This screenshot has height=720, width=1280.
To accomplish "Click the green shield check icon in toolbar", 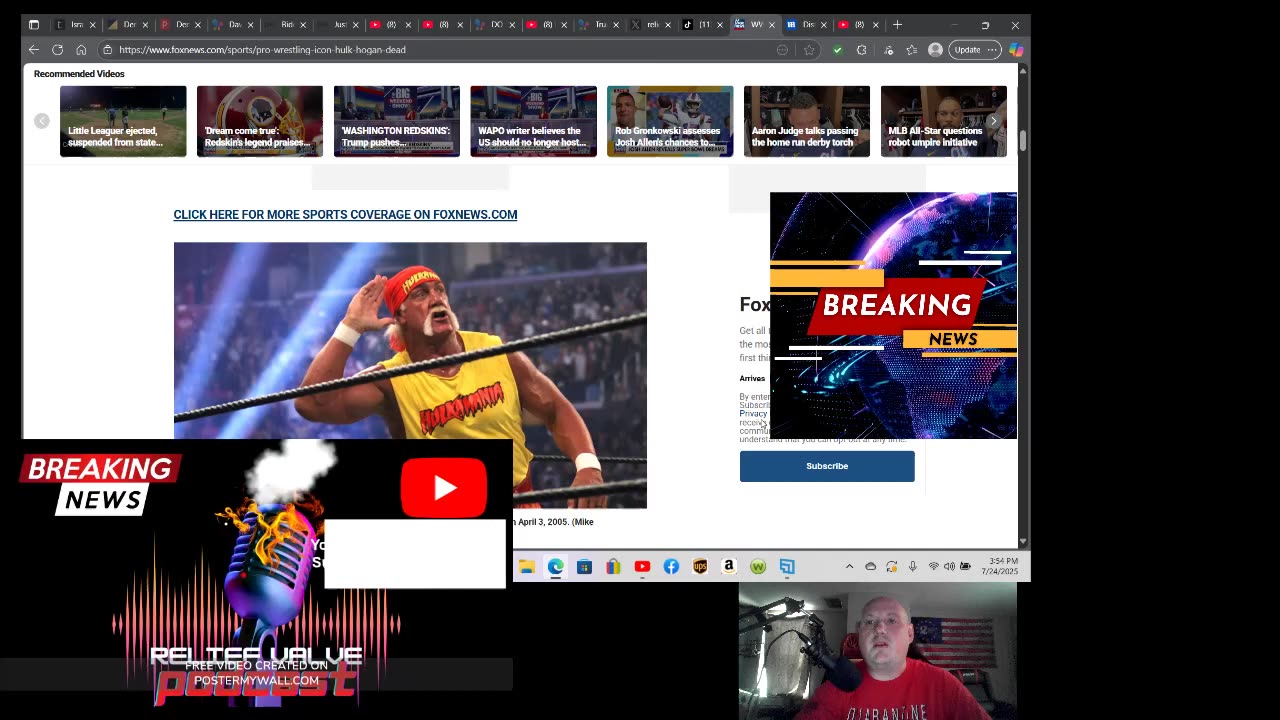I will click(x=837, y=50).
